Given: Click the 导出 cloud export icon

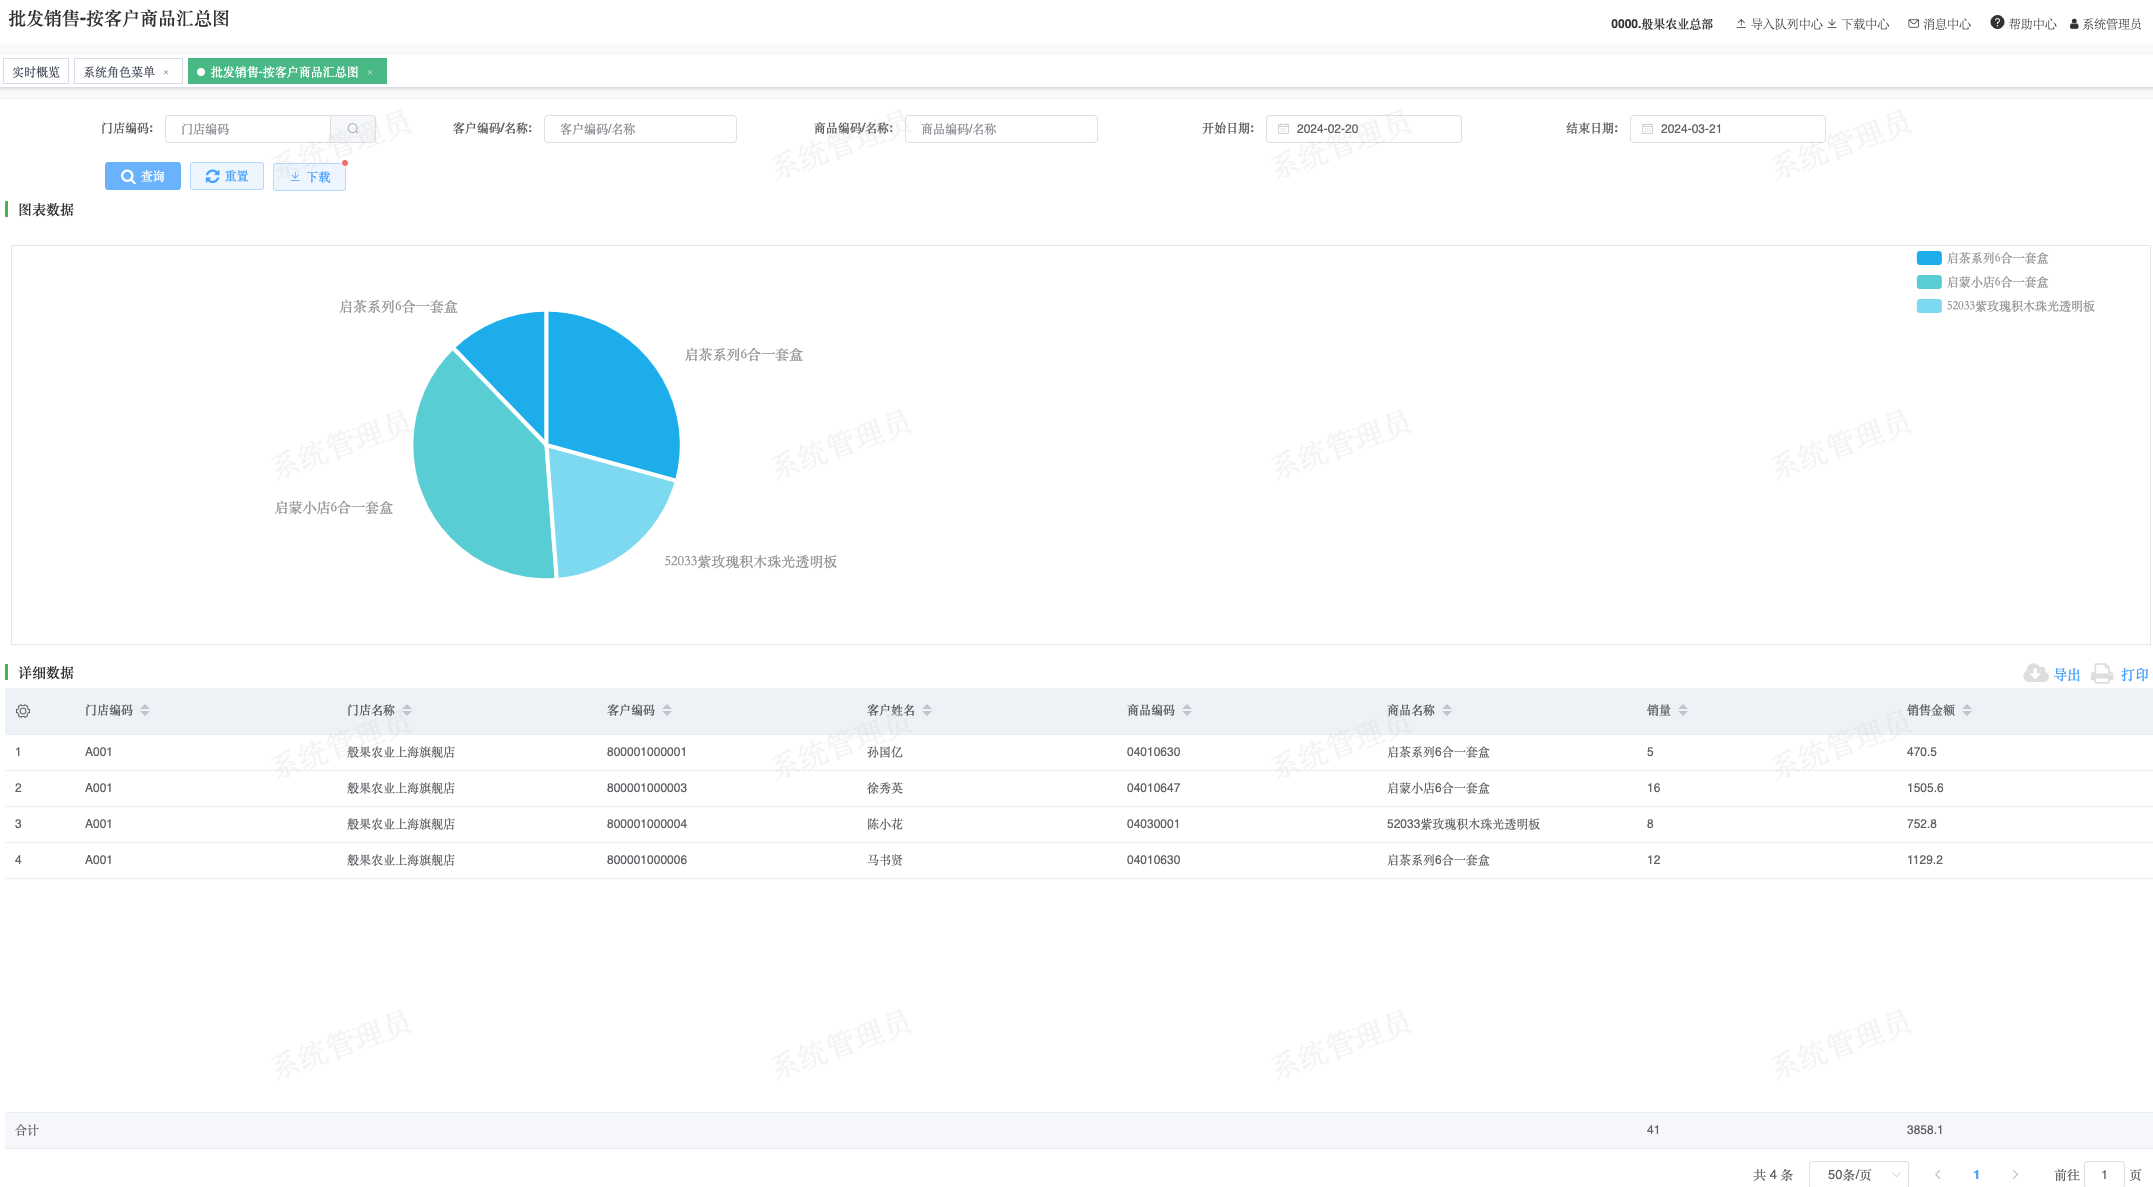Looking at the screenshot, I should (2035, 673).
